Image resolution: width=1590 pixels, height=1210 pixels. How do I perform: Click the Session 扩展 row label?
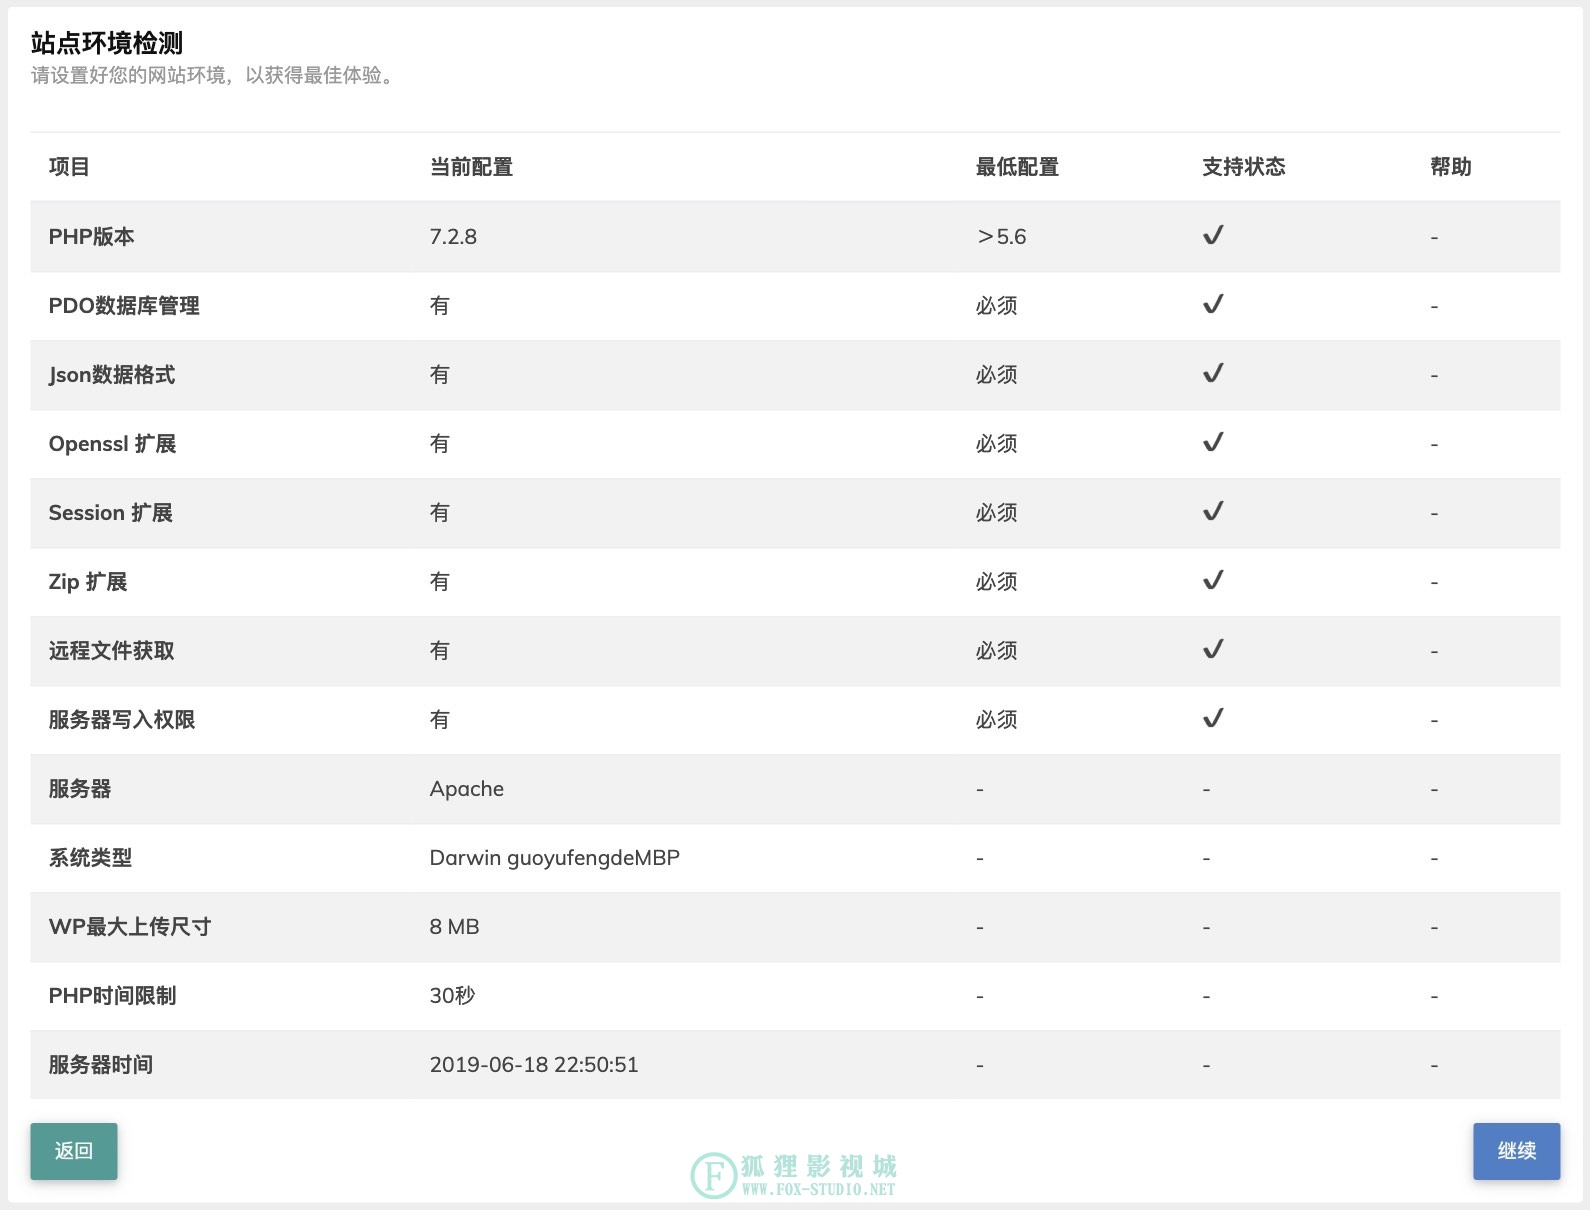pos(111,513)
